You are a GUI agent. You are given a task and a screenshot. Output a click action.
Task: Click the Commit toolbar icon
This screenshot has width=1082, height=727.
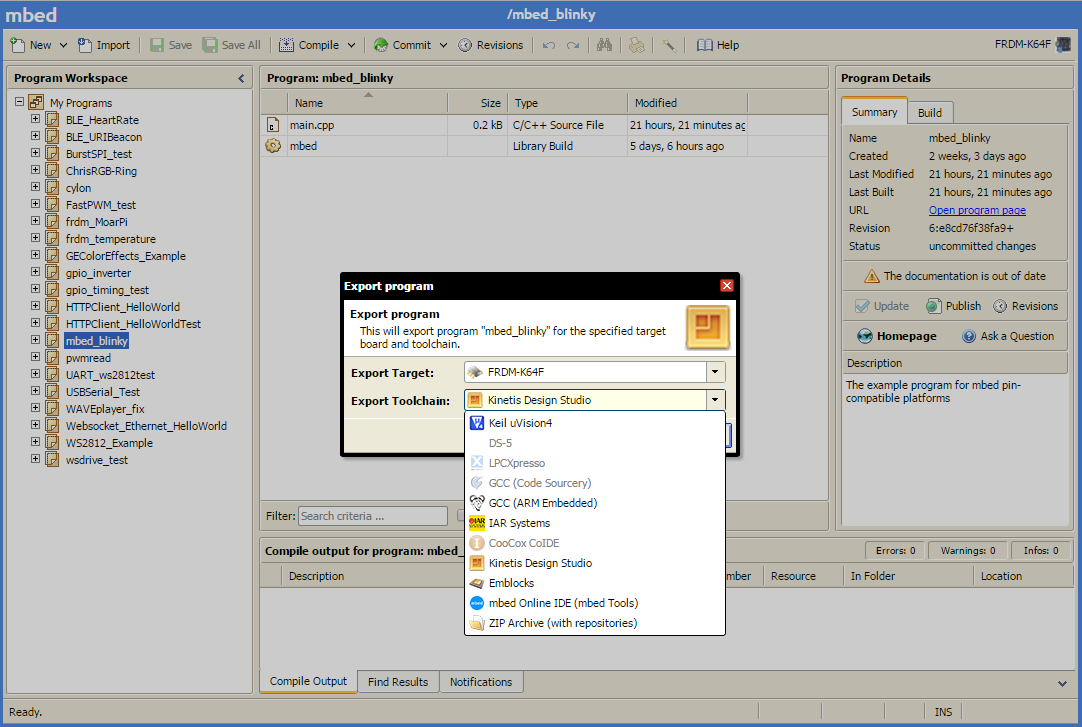381,45
